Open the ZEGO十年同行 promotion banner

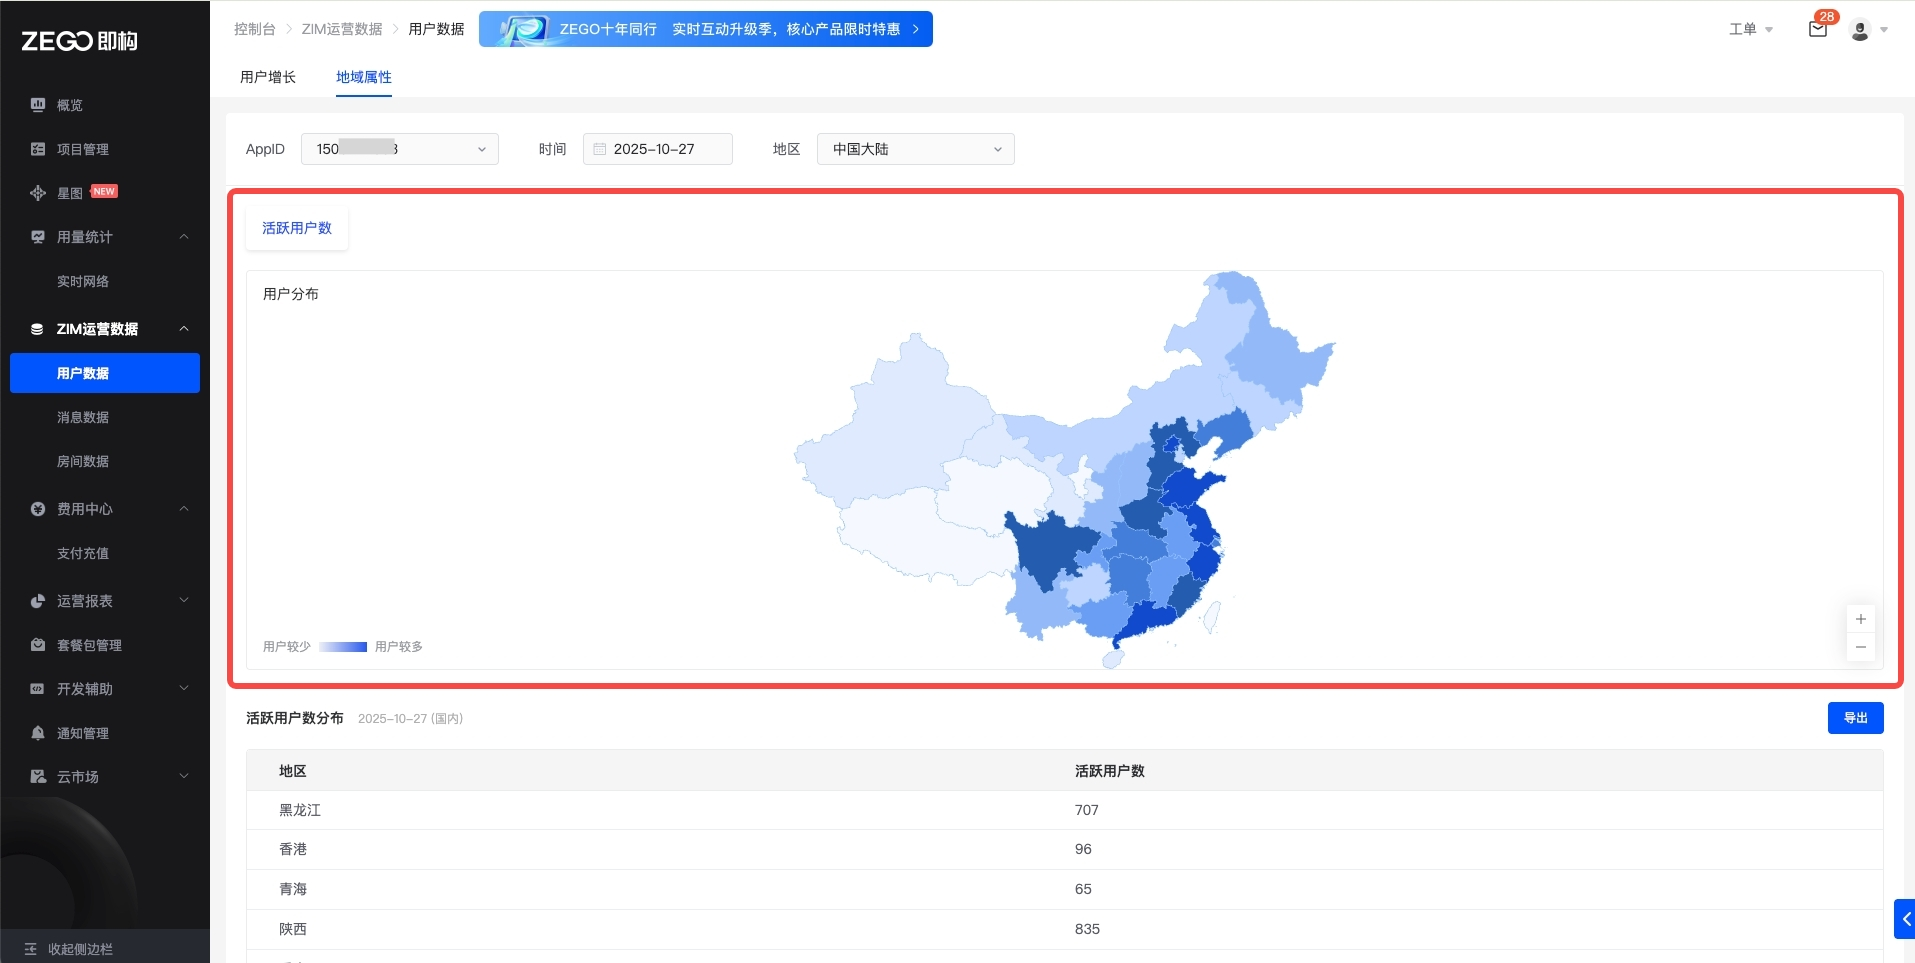click(x=705, y=29)
